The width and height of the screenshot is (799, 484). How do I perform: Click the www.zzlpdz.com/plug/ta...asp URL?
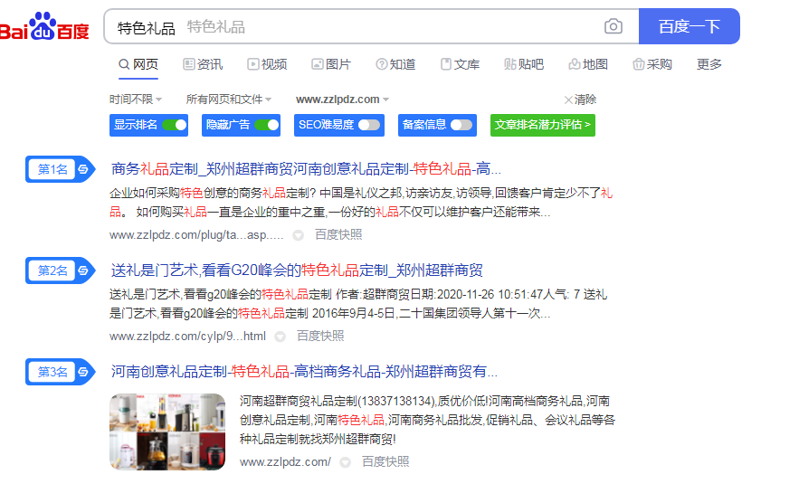[196, 235]
